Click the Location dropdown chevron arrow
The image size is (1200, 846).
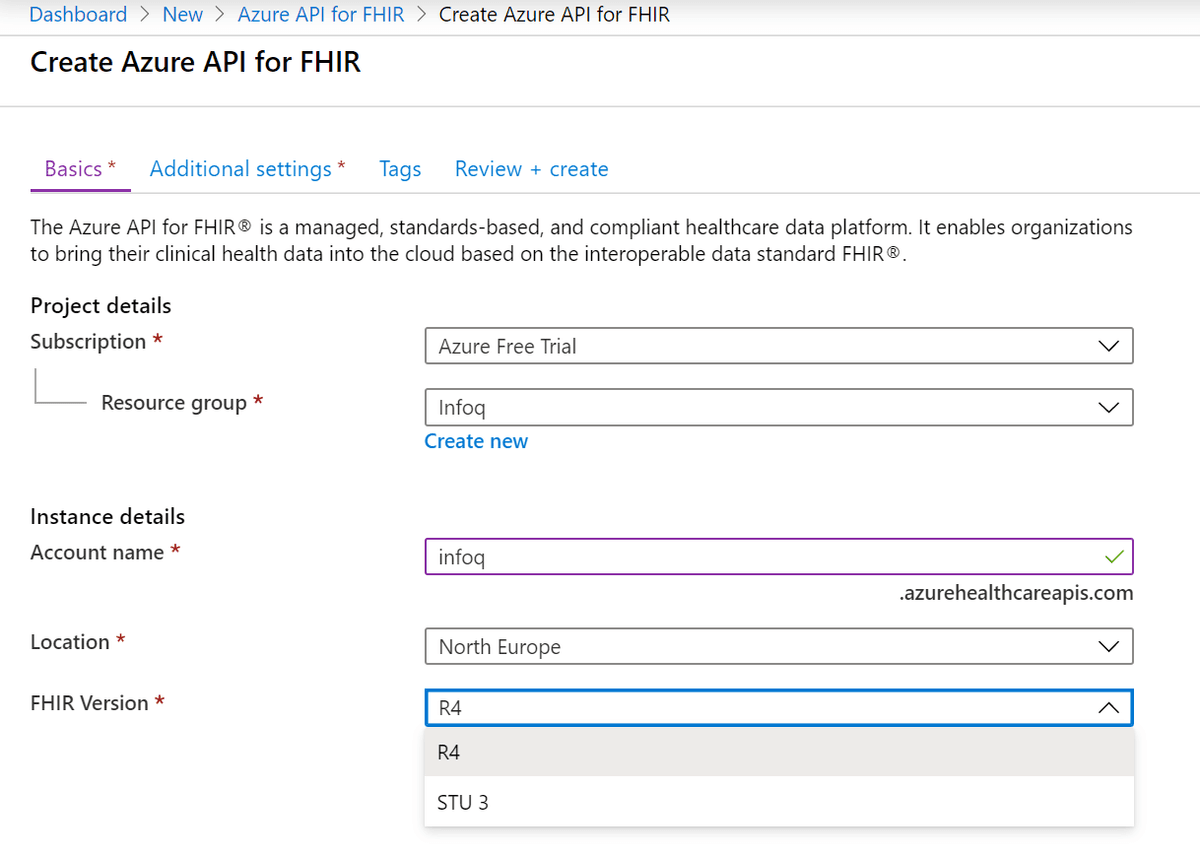coord(1108,646)
